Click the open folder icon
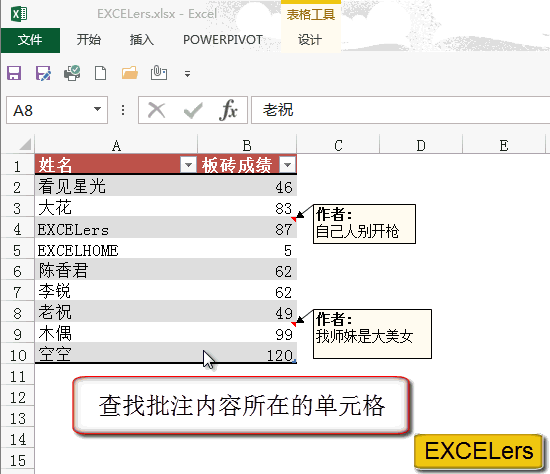Image resolution: width=550 pixels, height=474 pixels. click(129, 73)
